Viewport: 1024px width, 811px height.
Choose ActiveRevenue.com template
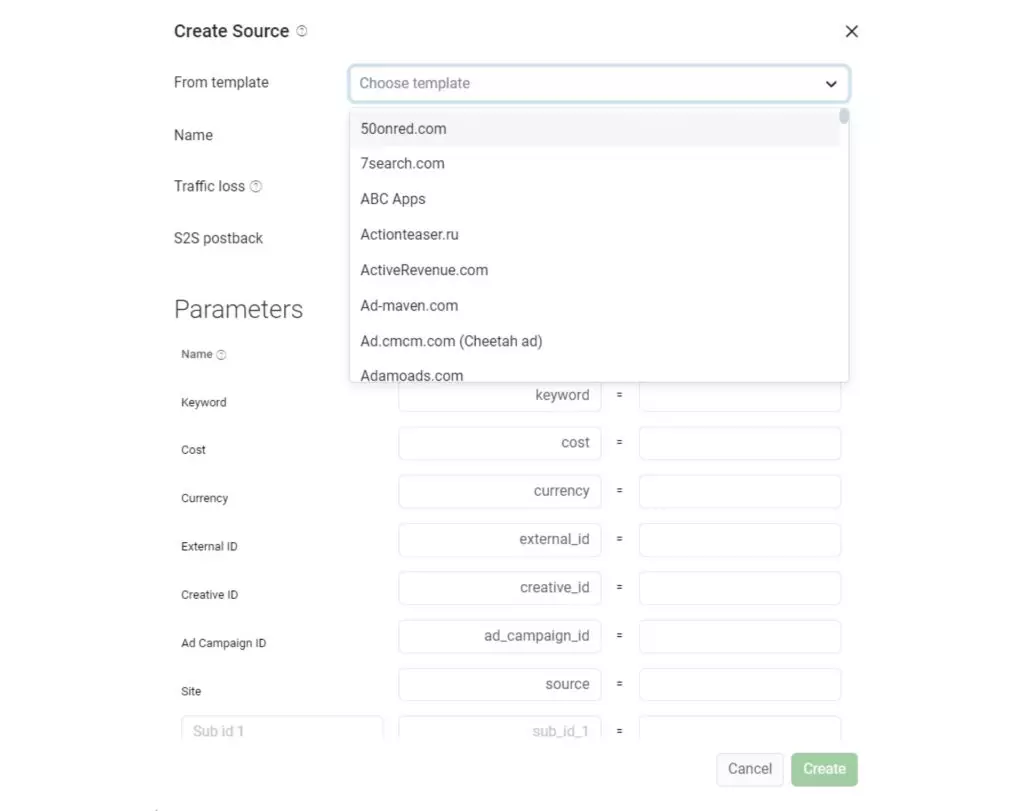pos(425,270)
